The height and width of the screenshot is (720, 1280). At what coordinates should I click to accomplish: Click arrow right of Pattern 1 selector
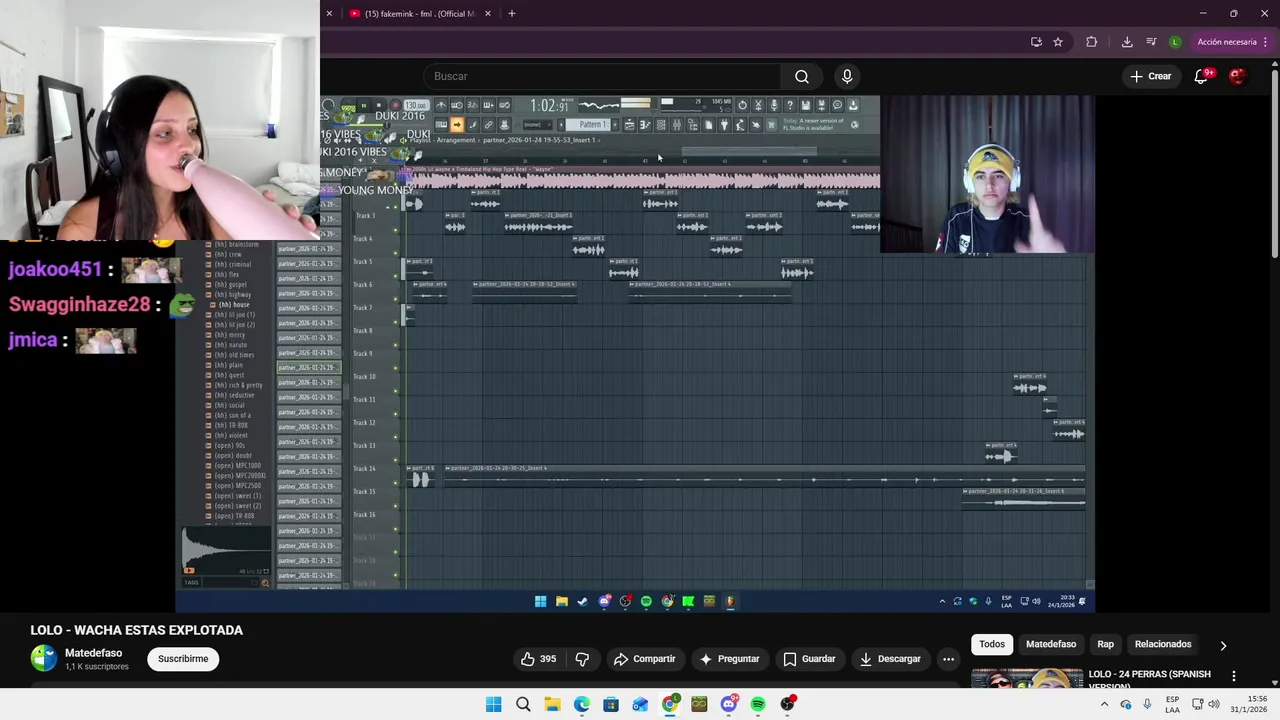616,124
